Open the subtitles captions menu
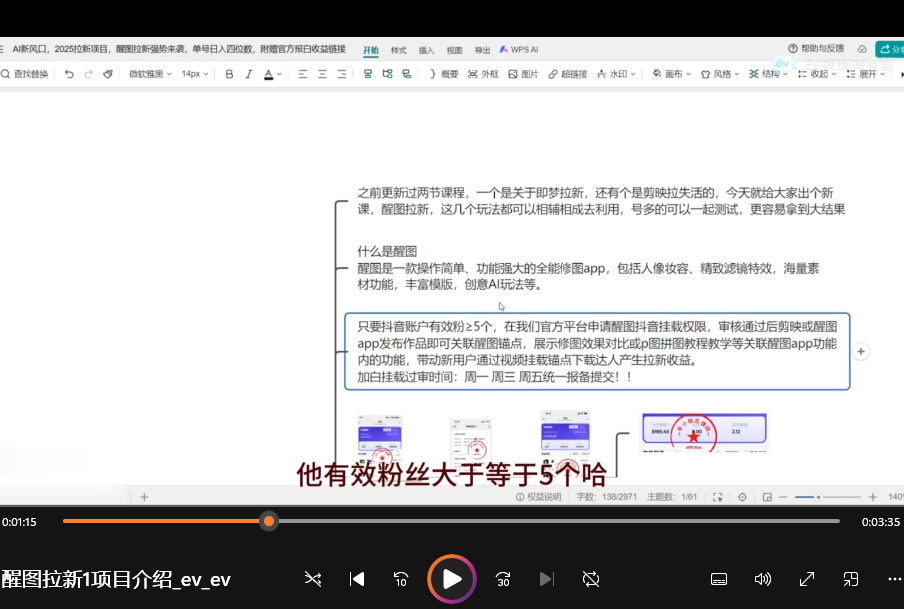 pyautogui.click(x=719, y=579)
